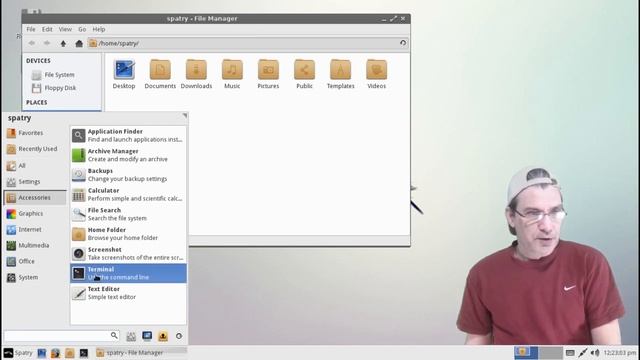Click the search magnifier icon in menu
The height and width of the screenshot is (360, 640).
point(114,336)
